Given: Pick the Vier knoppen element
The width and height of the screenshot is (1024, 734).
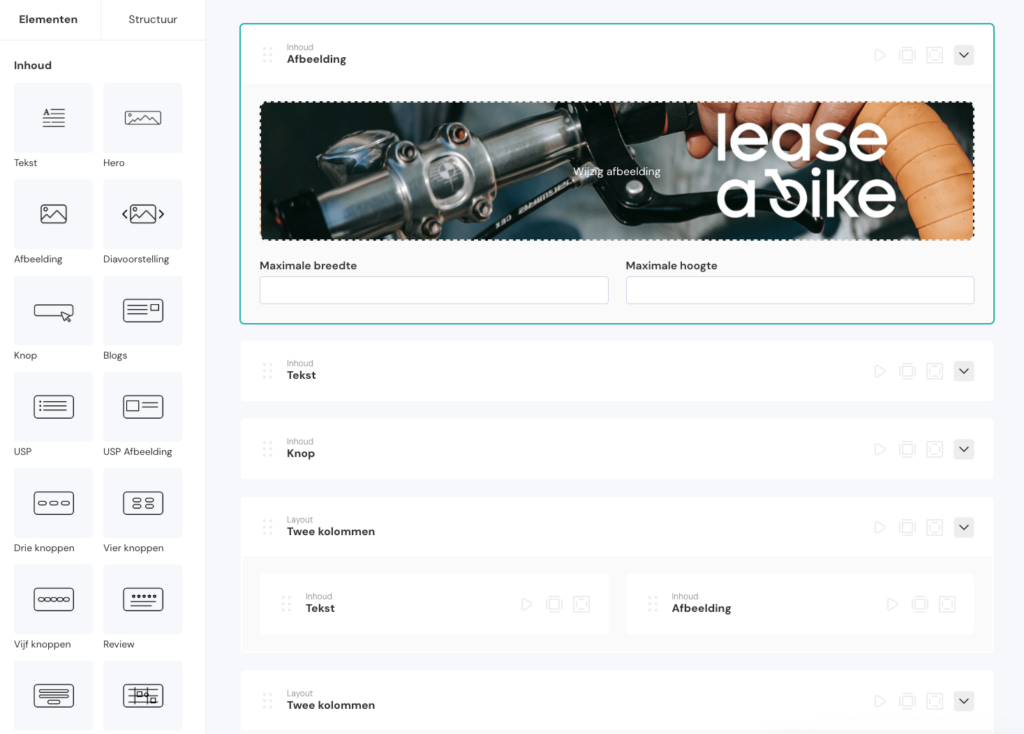Looking at the screenshot, I should [x=142, y=503].
